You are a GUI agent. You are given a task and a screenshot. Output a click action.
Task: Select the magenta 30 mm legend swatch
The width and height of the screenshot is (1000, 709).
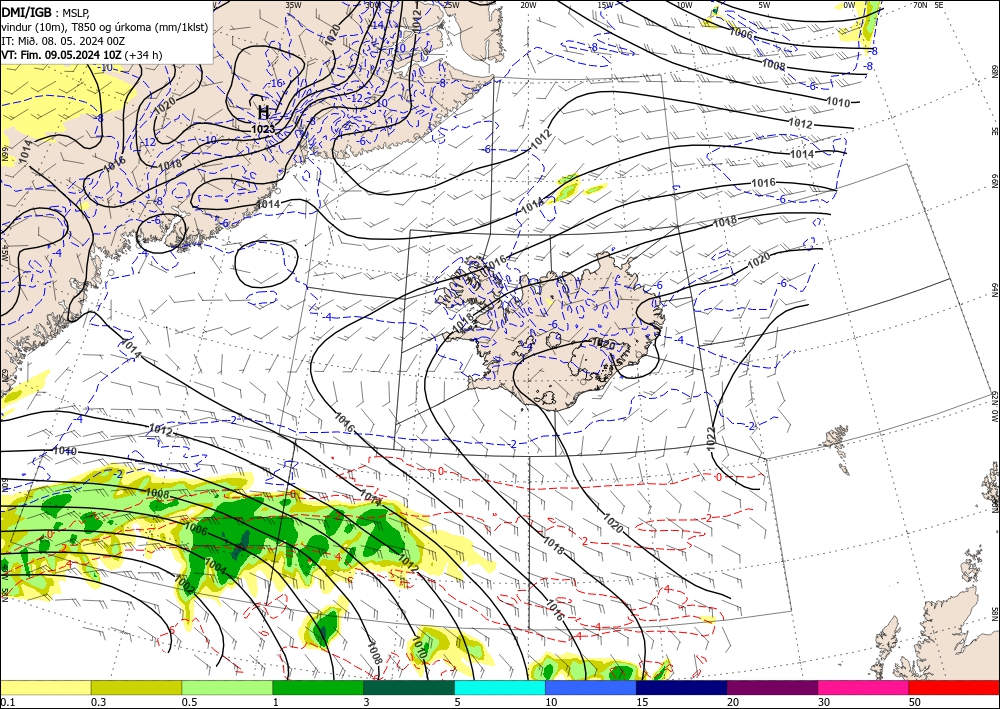864,687
